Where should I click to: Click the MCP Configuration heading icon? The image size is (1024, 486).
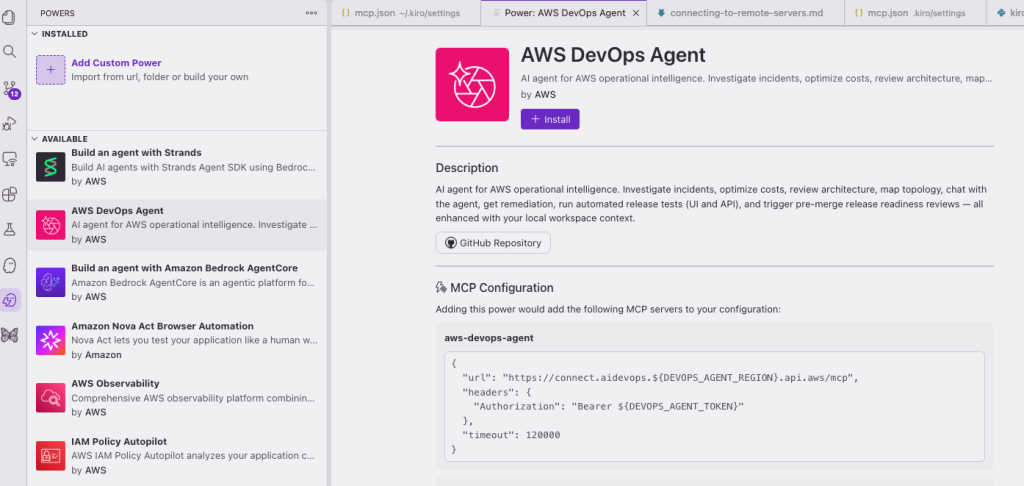pos(441,287)
